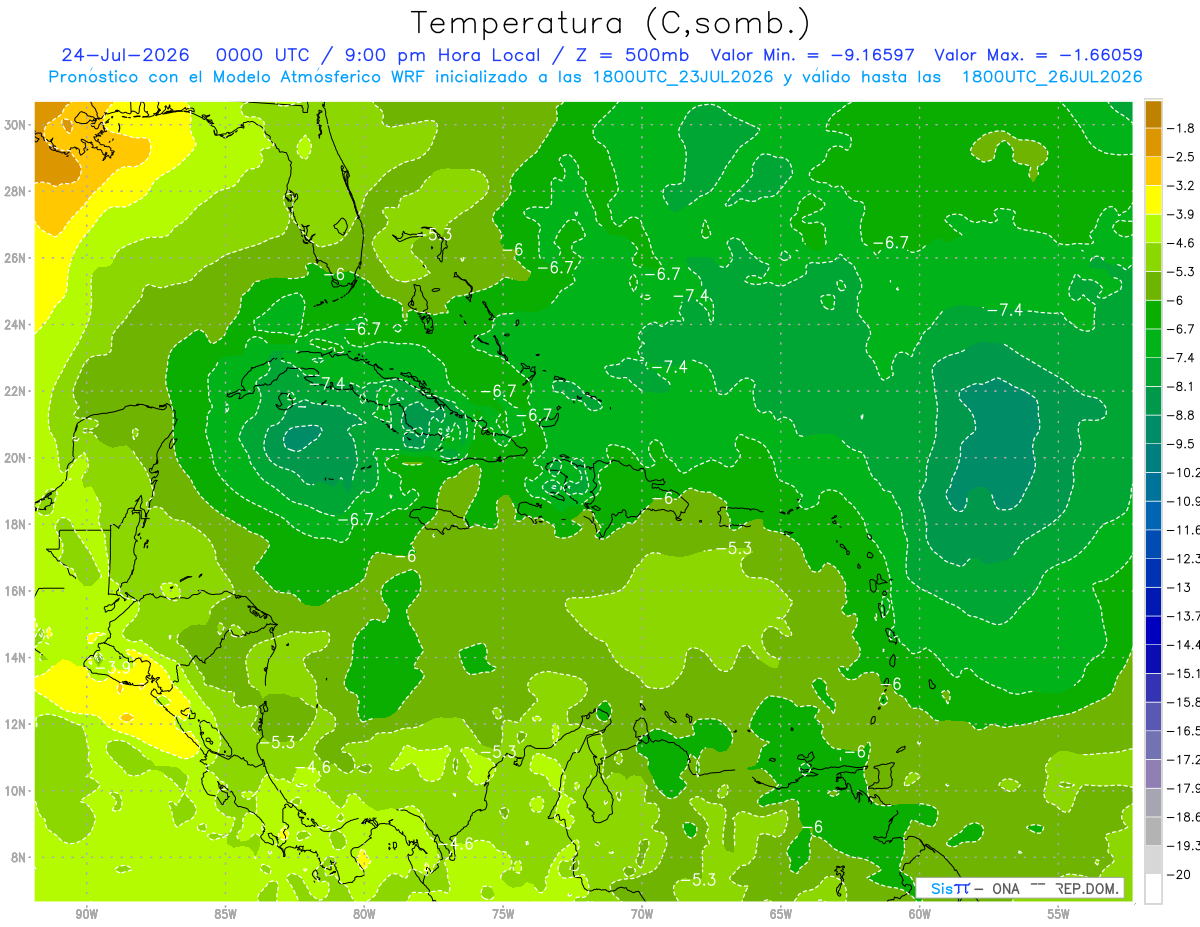Click the 24N latitude axis label

17,325
